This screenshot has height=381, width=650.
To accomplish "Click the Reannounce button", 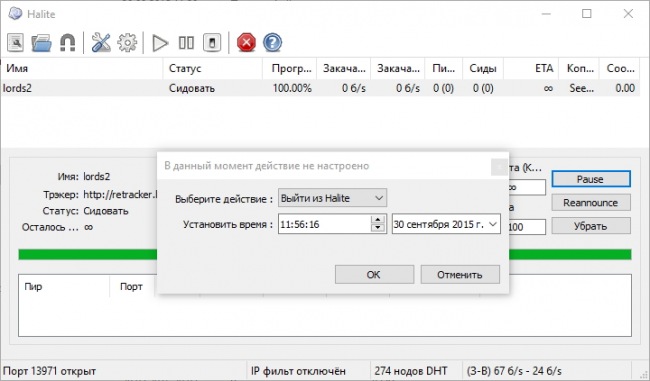I will 591,203.
